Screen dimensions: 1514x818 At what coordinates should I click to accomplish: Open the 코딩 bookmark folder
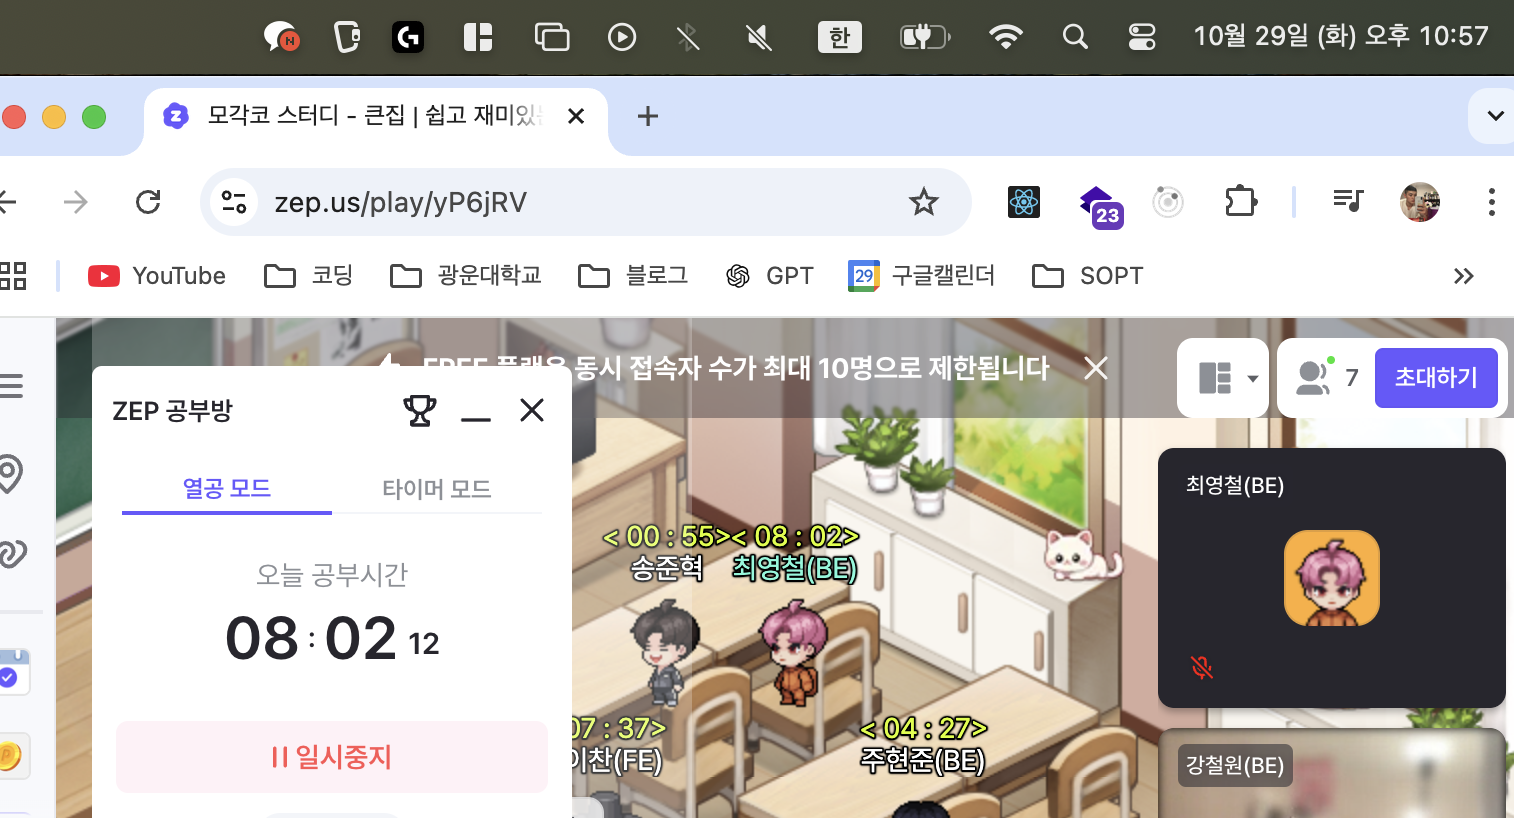click(x=308, y=276)
